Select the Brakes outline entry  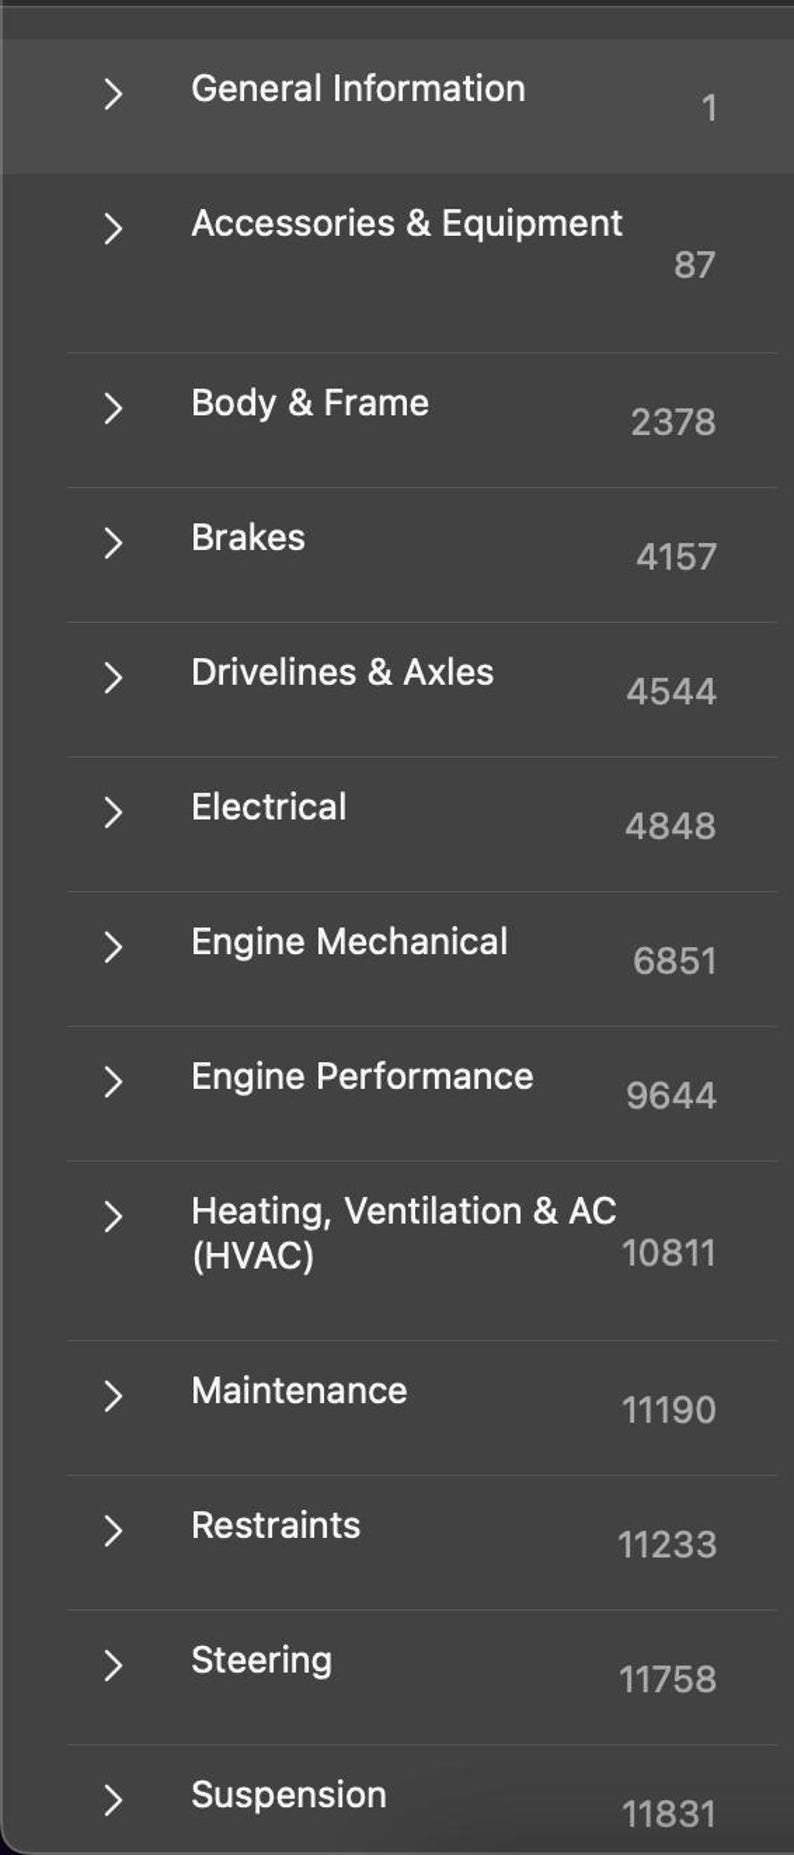(x=248, y=538)
